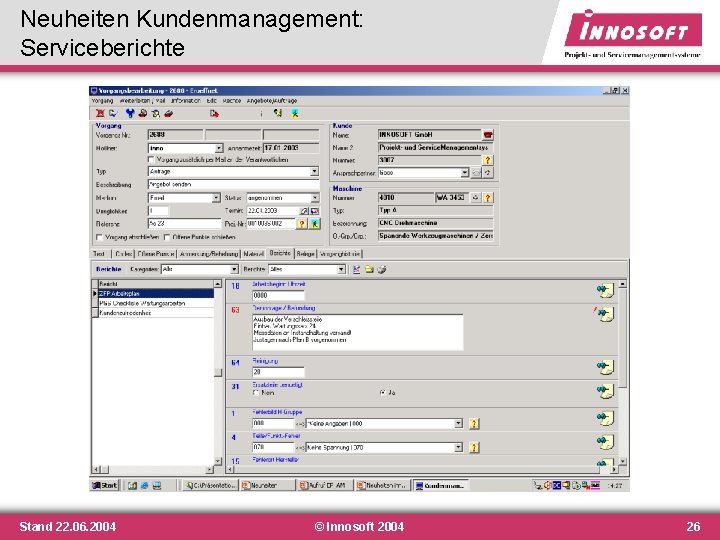Tick the Vorgang abschließen checkbox
This screenshot has width=720, height=540.
tap(99, 237)
